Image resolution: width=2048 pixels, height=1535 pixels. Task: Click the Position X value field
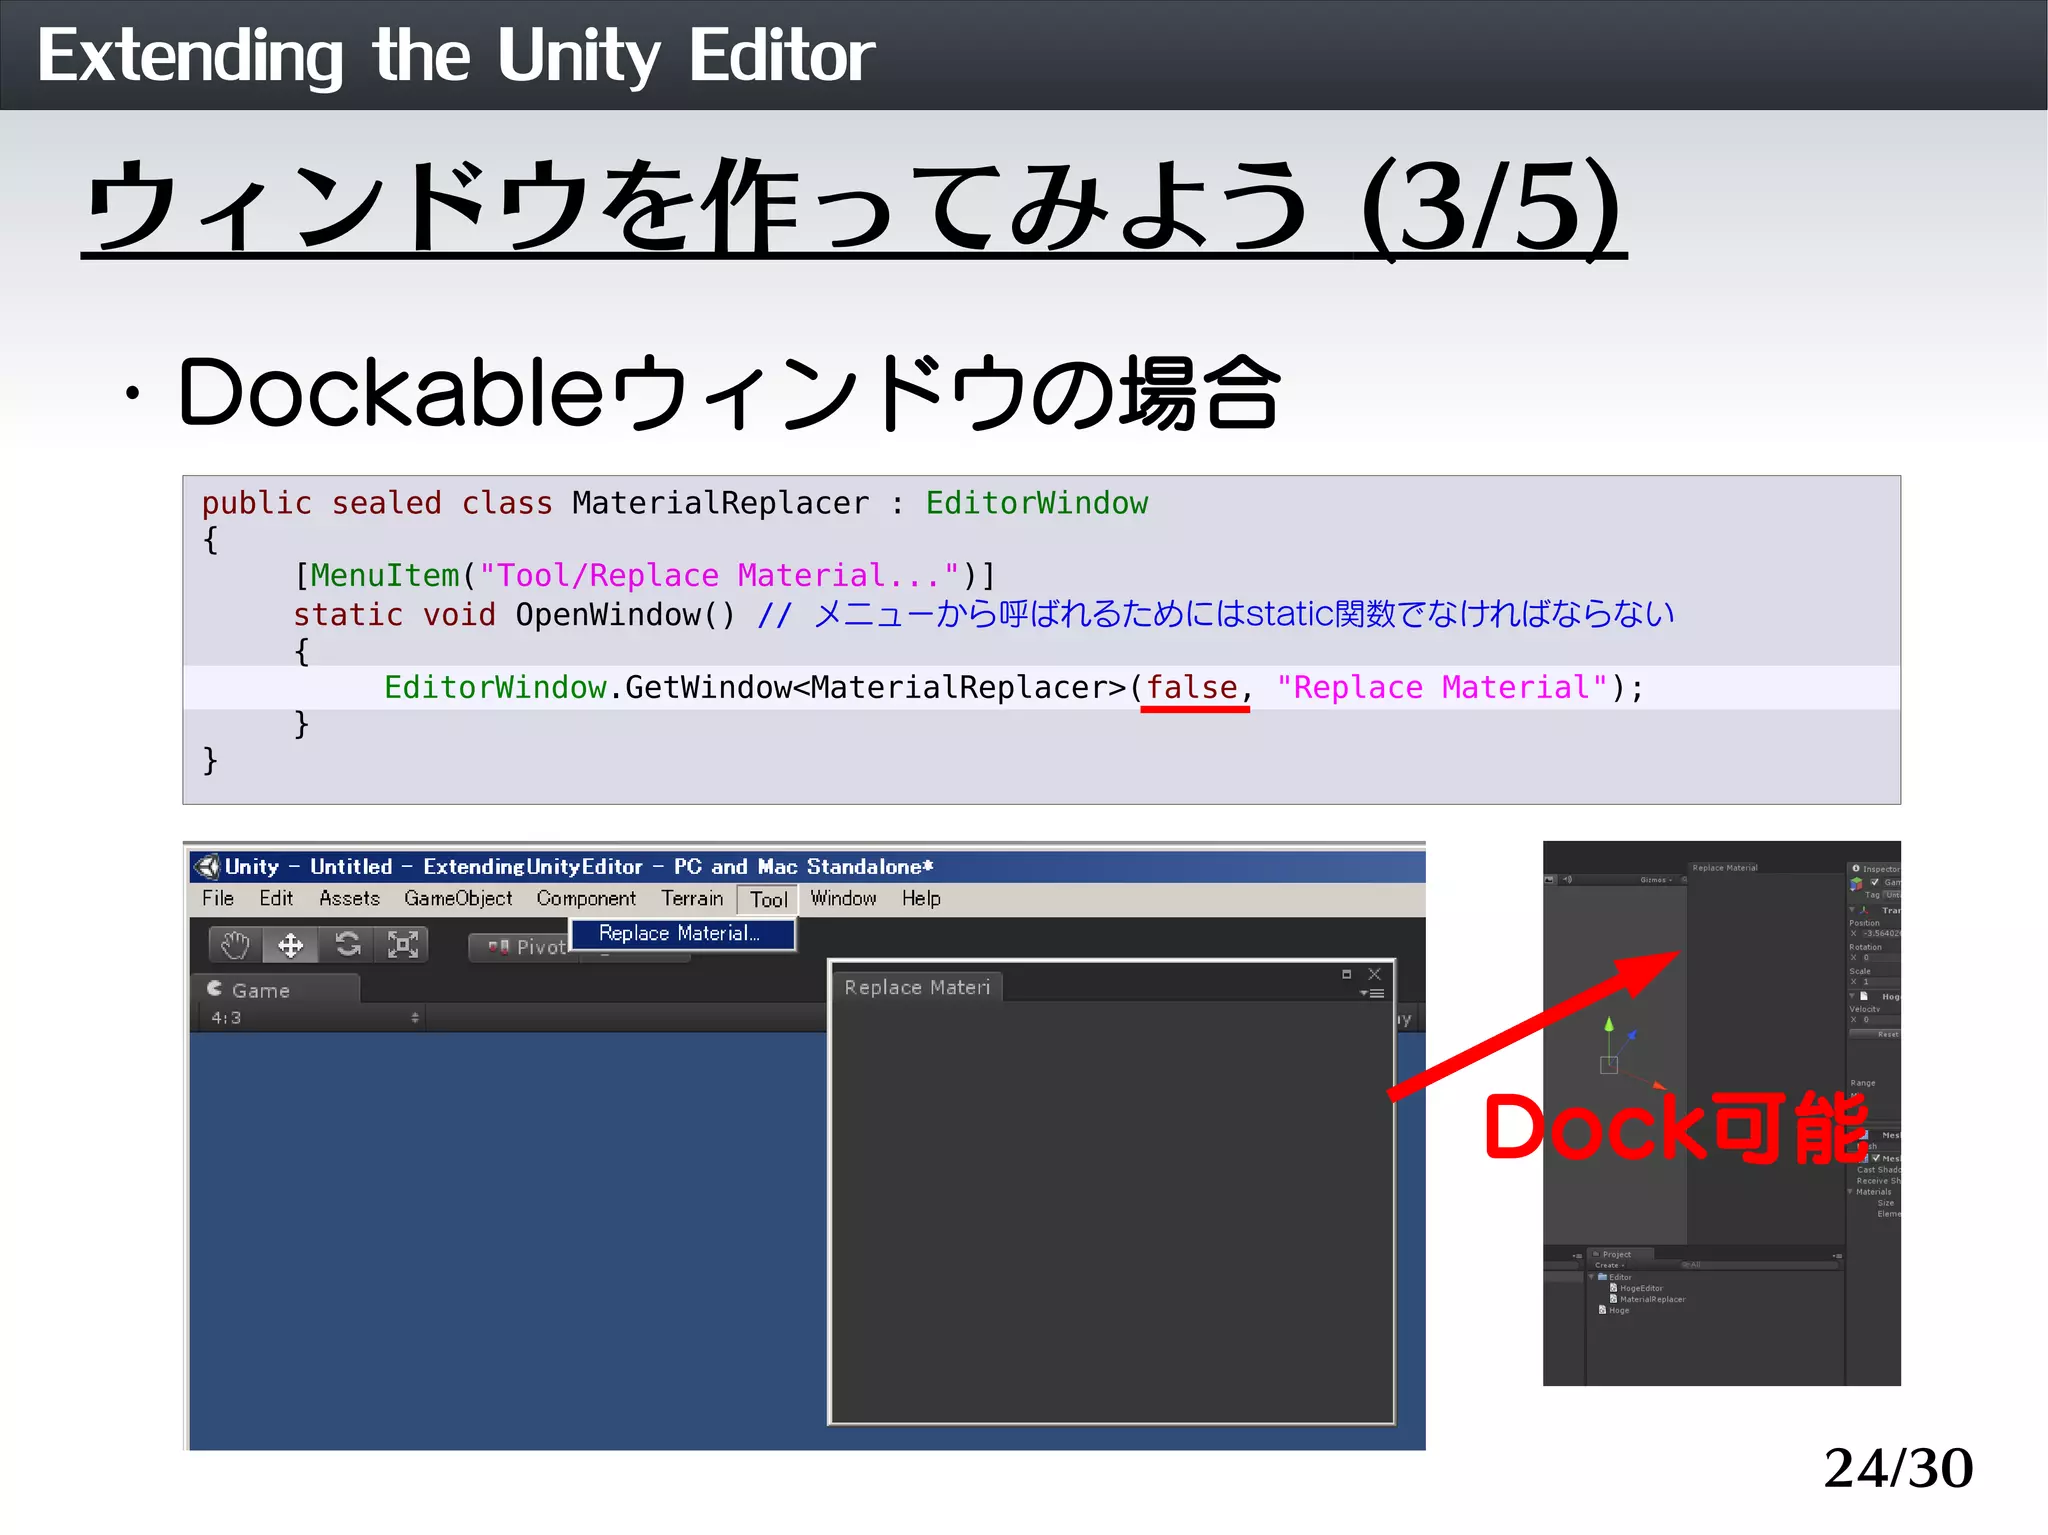coord(1881,933)
